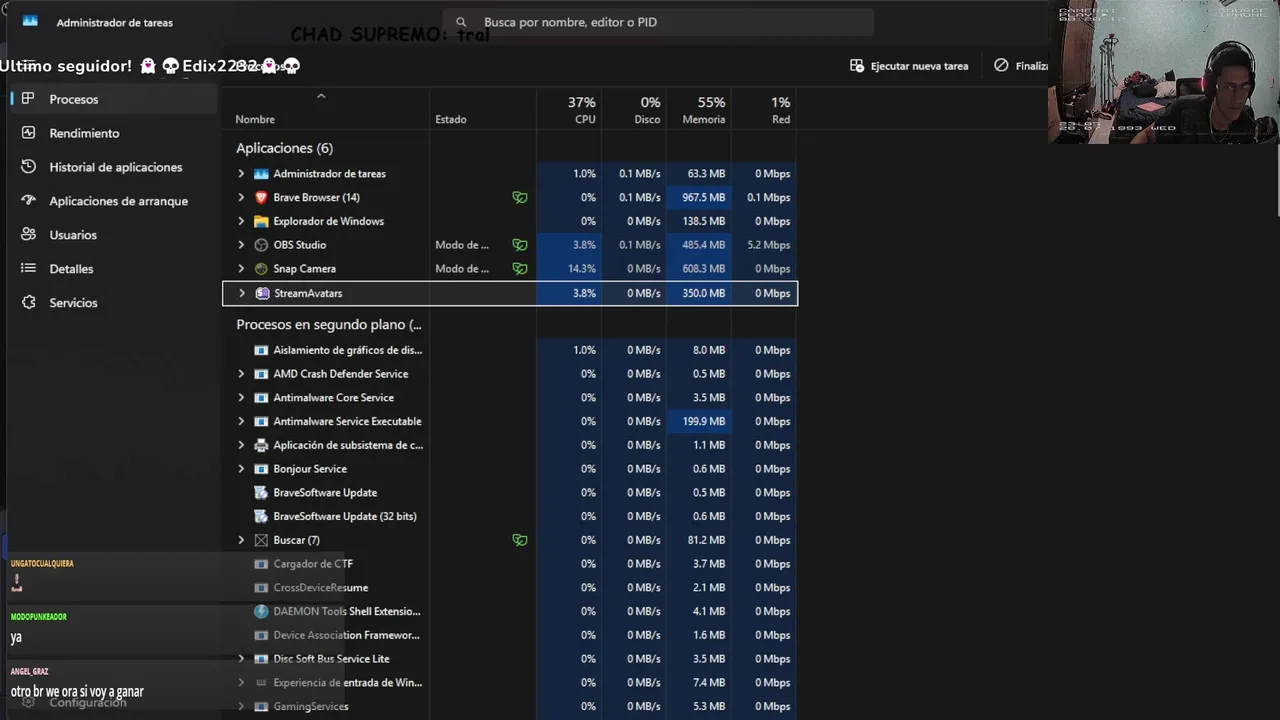Open the Servicios tab

pyautogui.click(x=113, y=303)
